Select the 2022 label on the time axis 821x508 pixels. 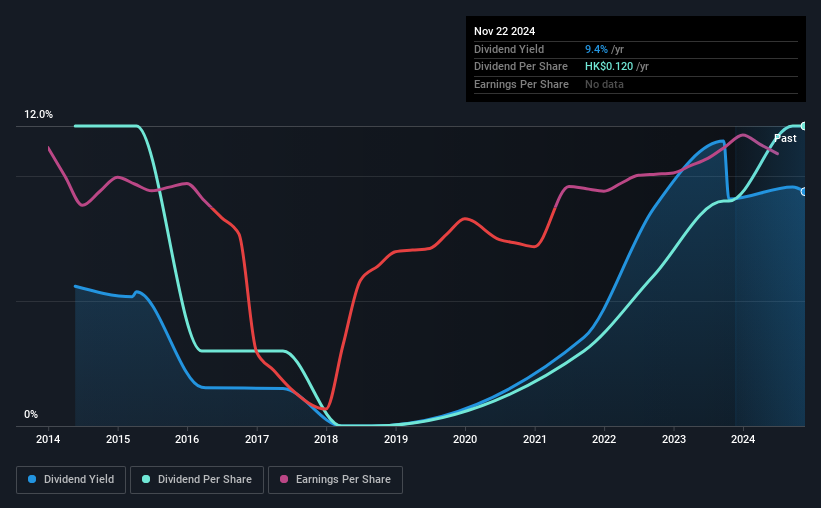pyautogui.click(x=604, y=439)
